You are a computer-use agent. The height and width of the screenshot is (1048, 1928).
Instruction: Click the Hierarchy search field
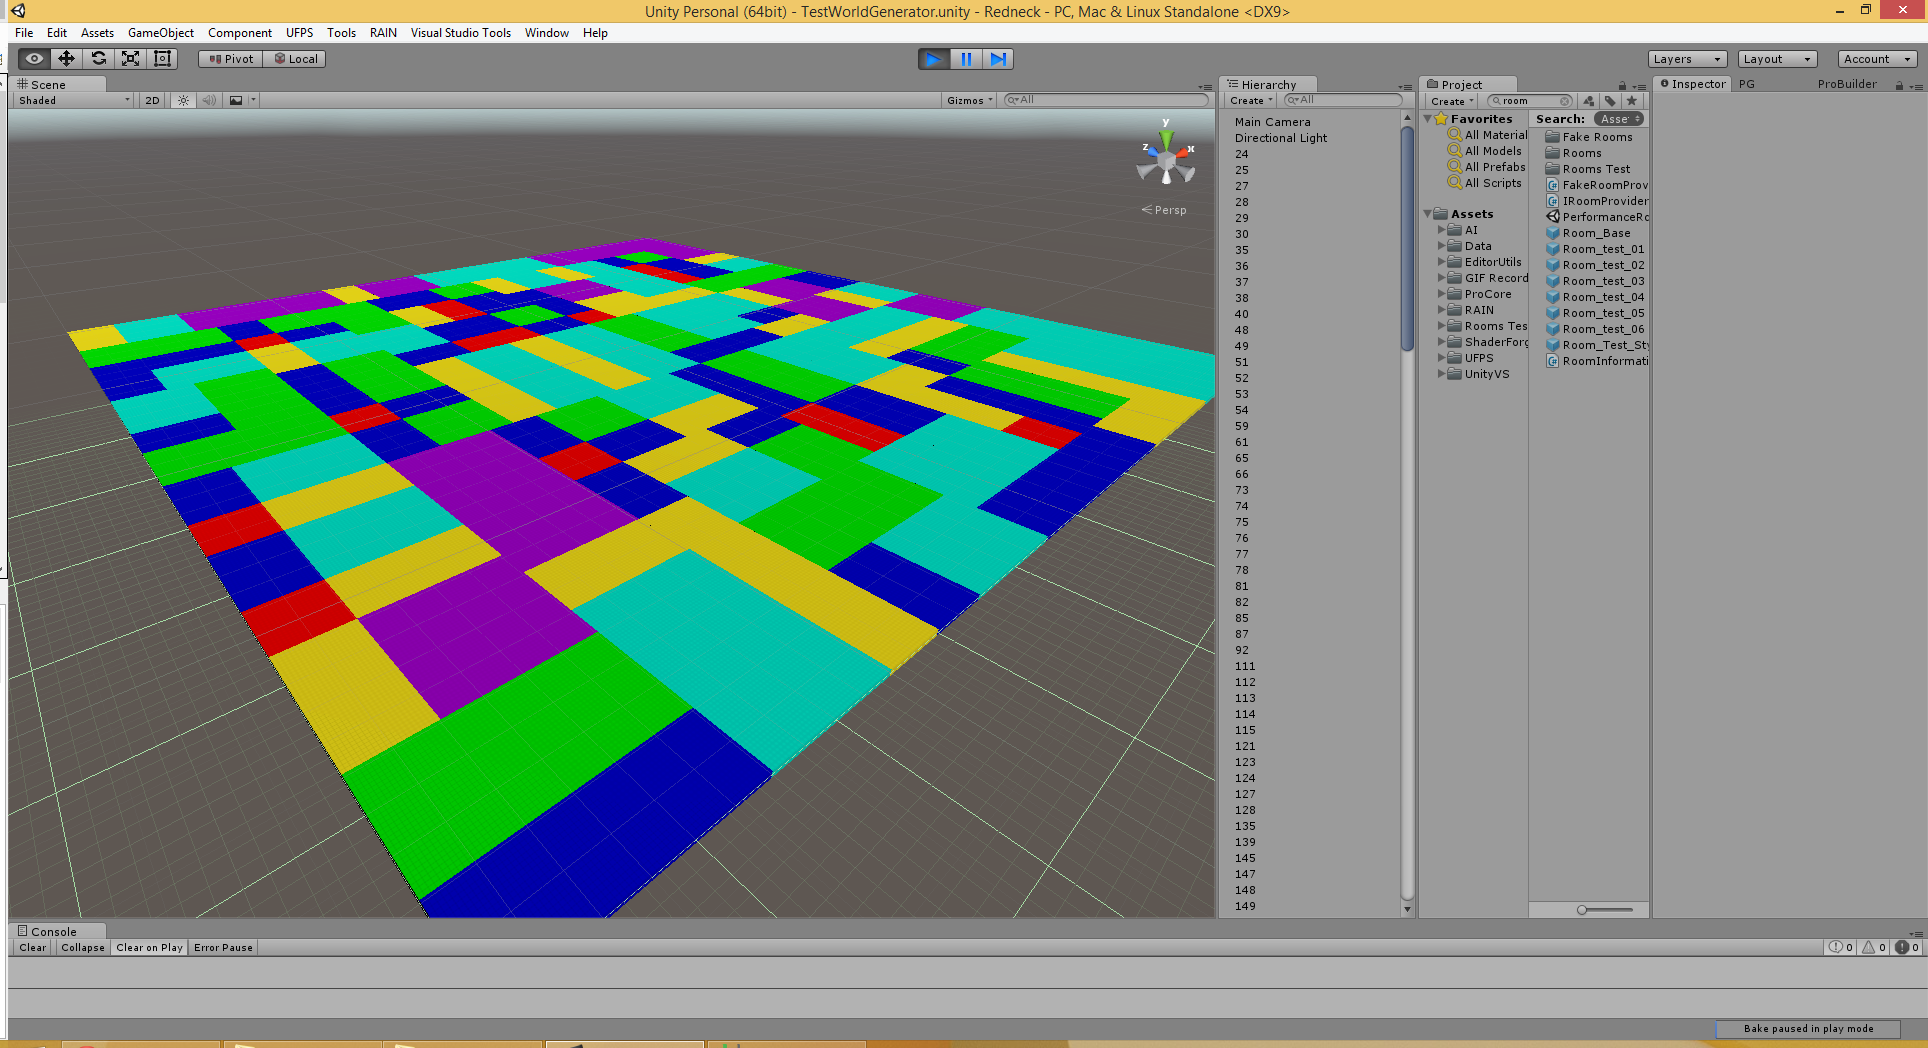coord(1342,100)
